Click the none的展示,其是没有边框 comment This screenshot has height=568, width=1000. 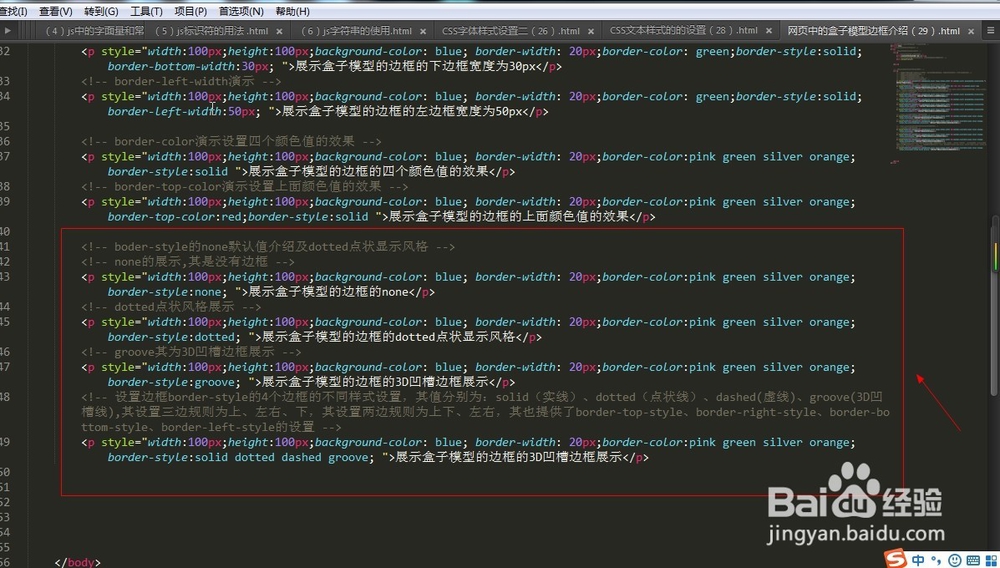pyautogui.click(x=188, y=261)
